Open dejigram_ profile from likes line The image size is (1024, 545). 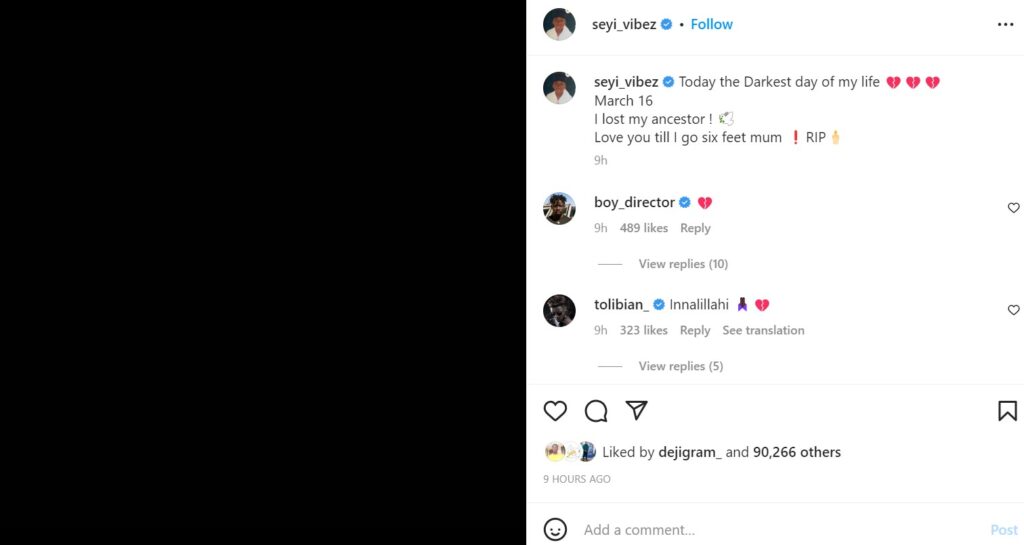click(x=689, y=452)
